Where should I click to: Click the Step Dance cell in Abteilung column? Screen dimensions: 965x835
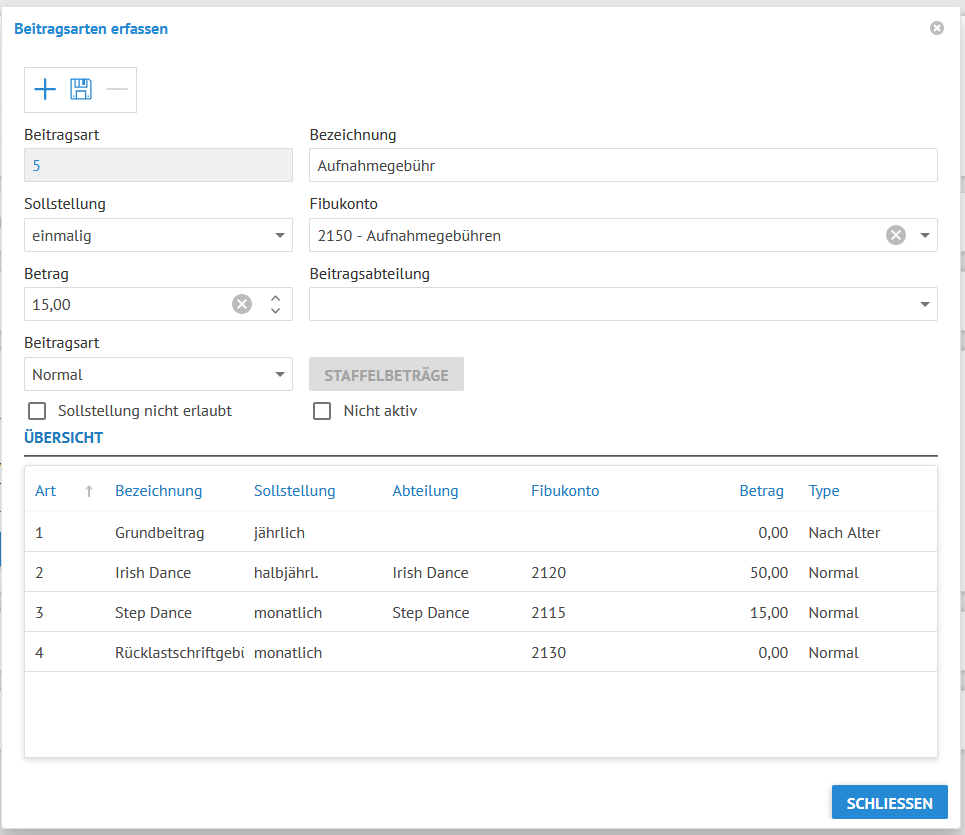431,613
